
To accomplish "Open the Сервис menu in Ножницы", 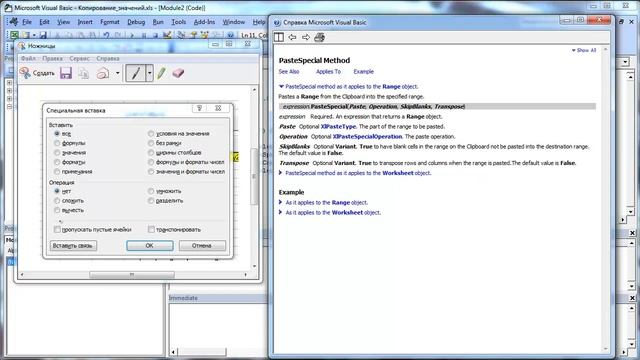I will pos(79,58).
